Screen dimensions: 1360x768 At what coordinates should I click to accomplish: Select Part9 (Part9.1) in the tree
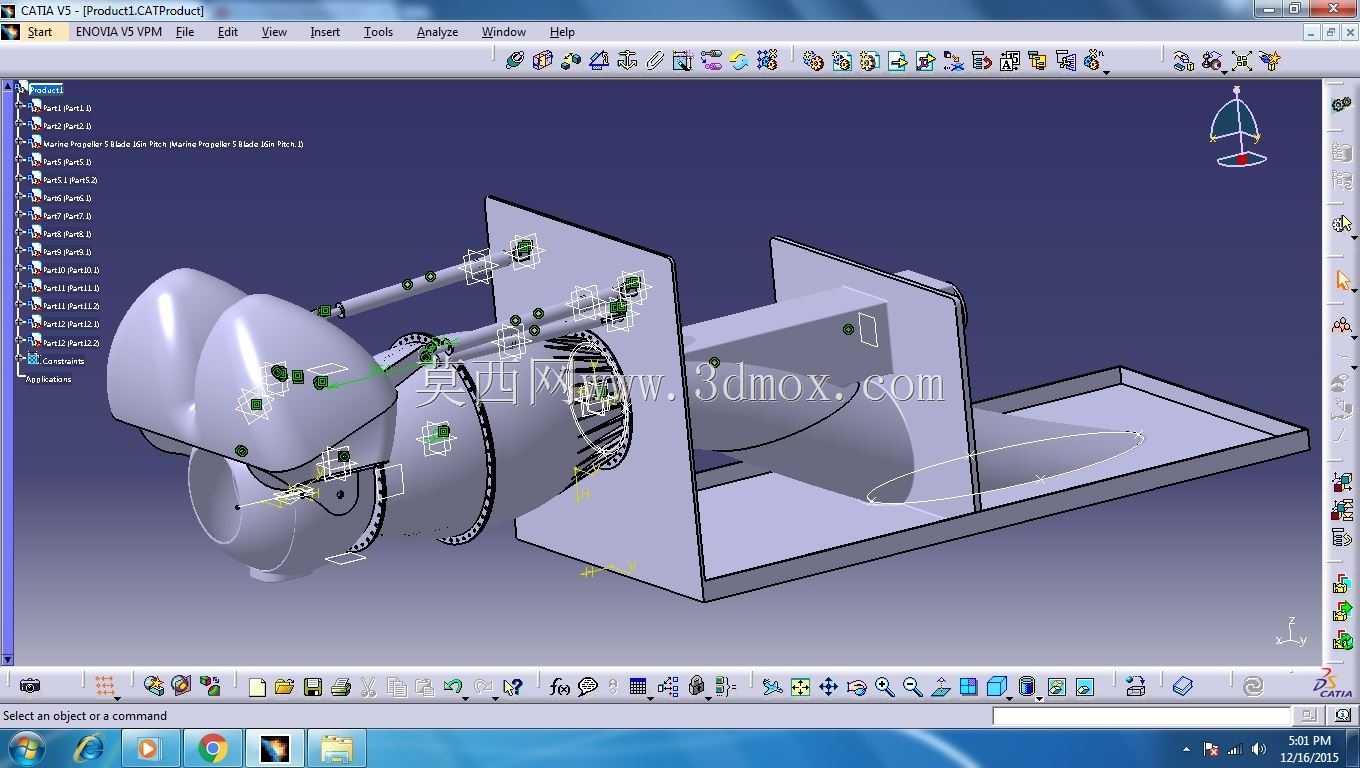(67, 252)
